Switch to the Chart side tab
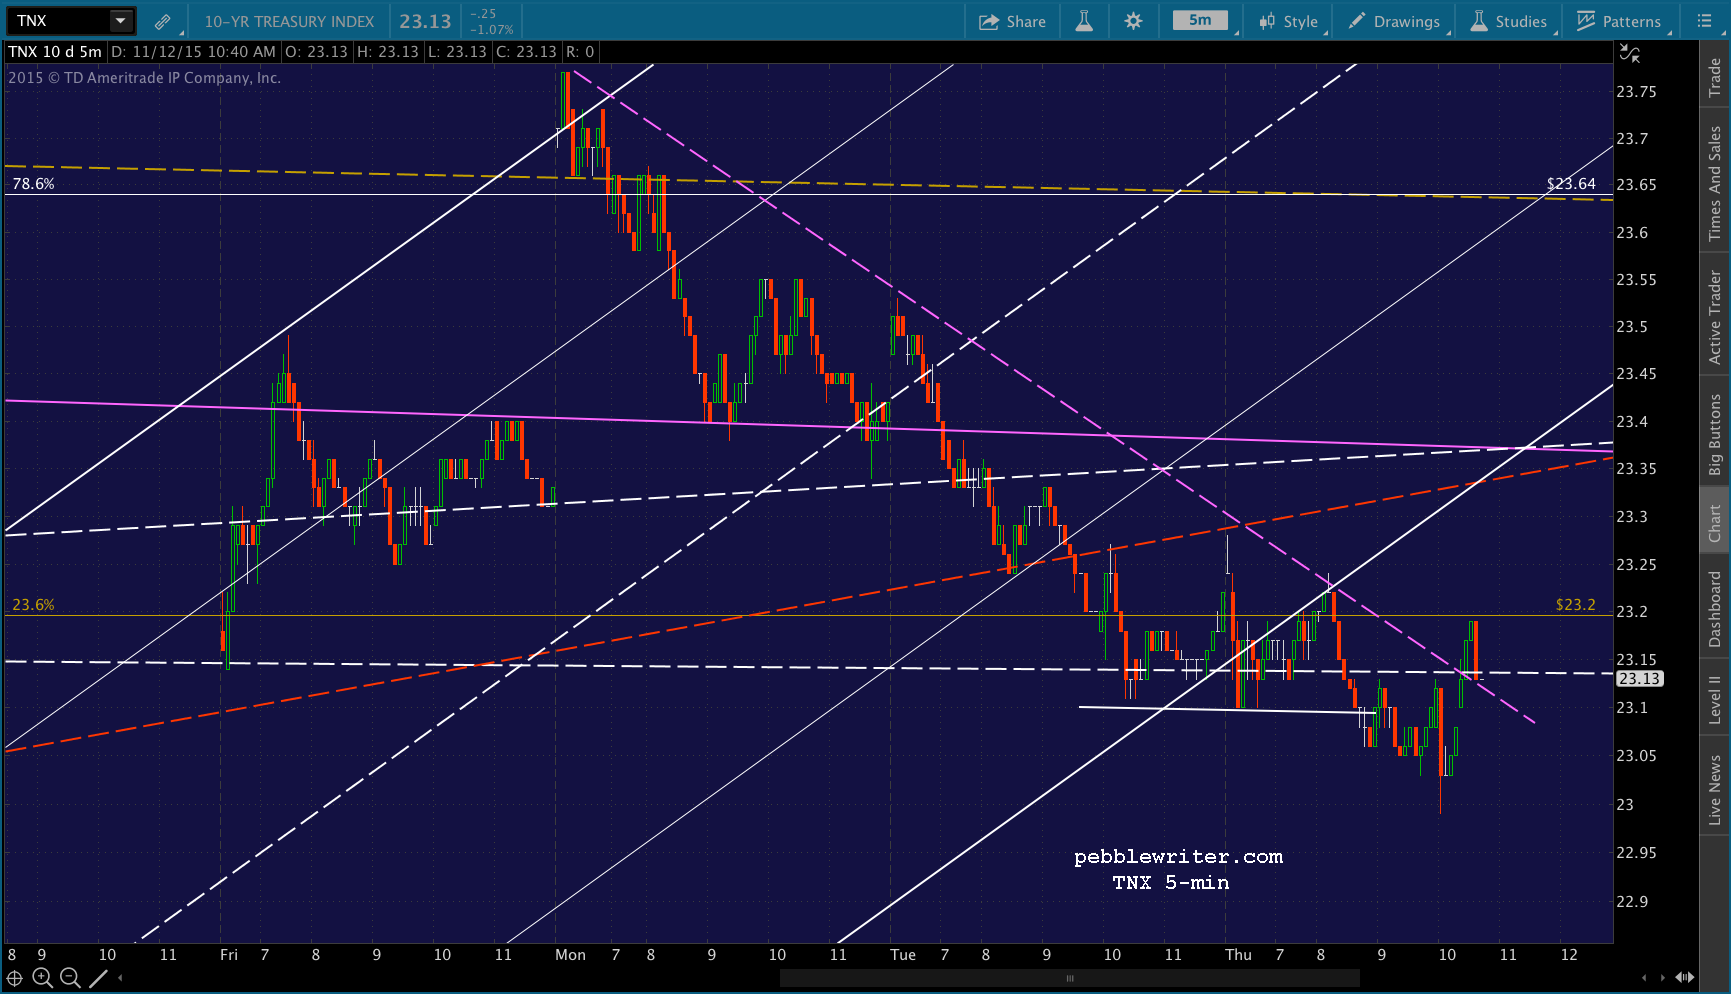1731x994 pixels. 1715,522
